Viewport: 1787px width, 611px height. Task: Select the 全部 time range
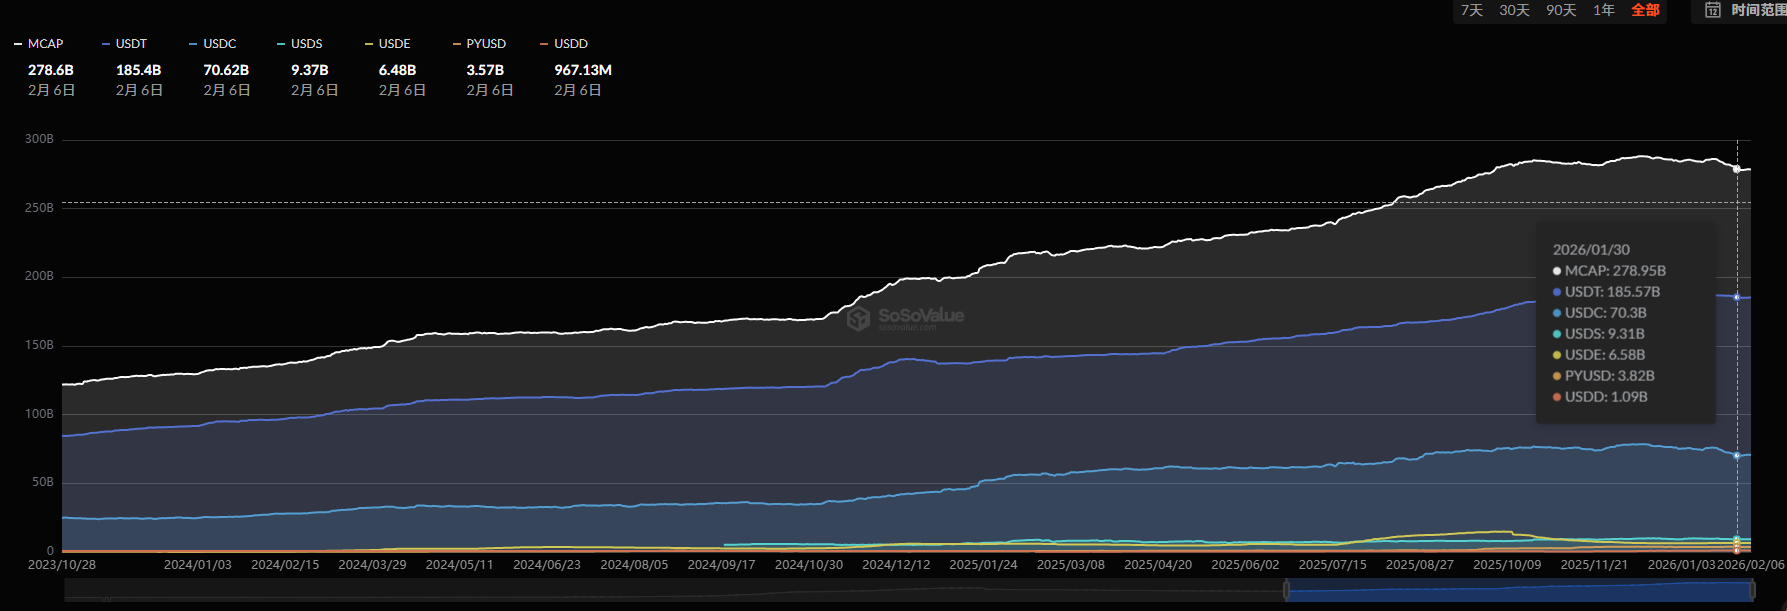pos(1645,10)
